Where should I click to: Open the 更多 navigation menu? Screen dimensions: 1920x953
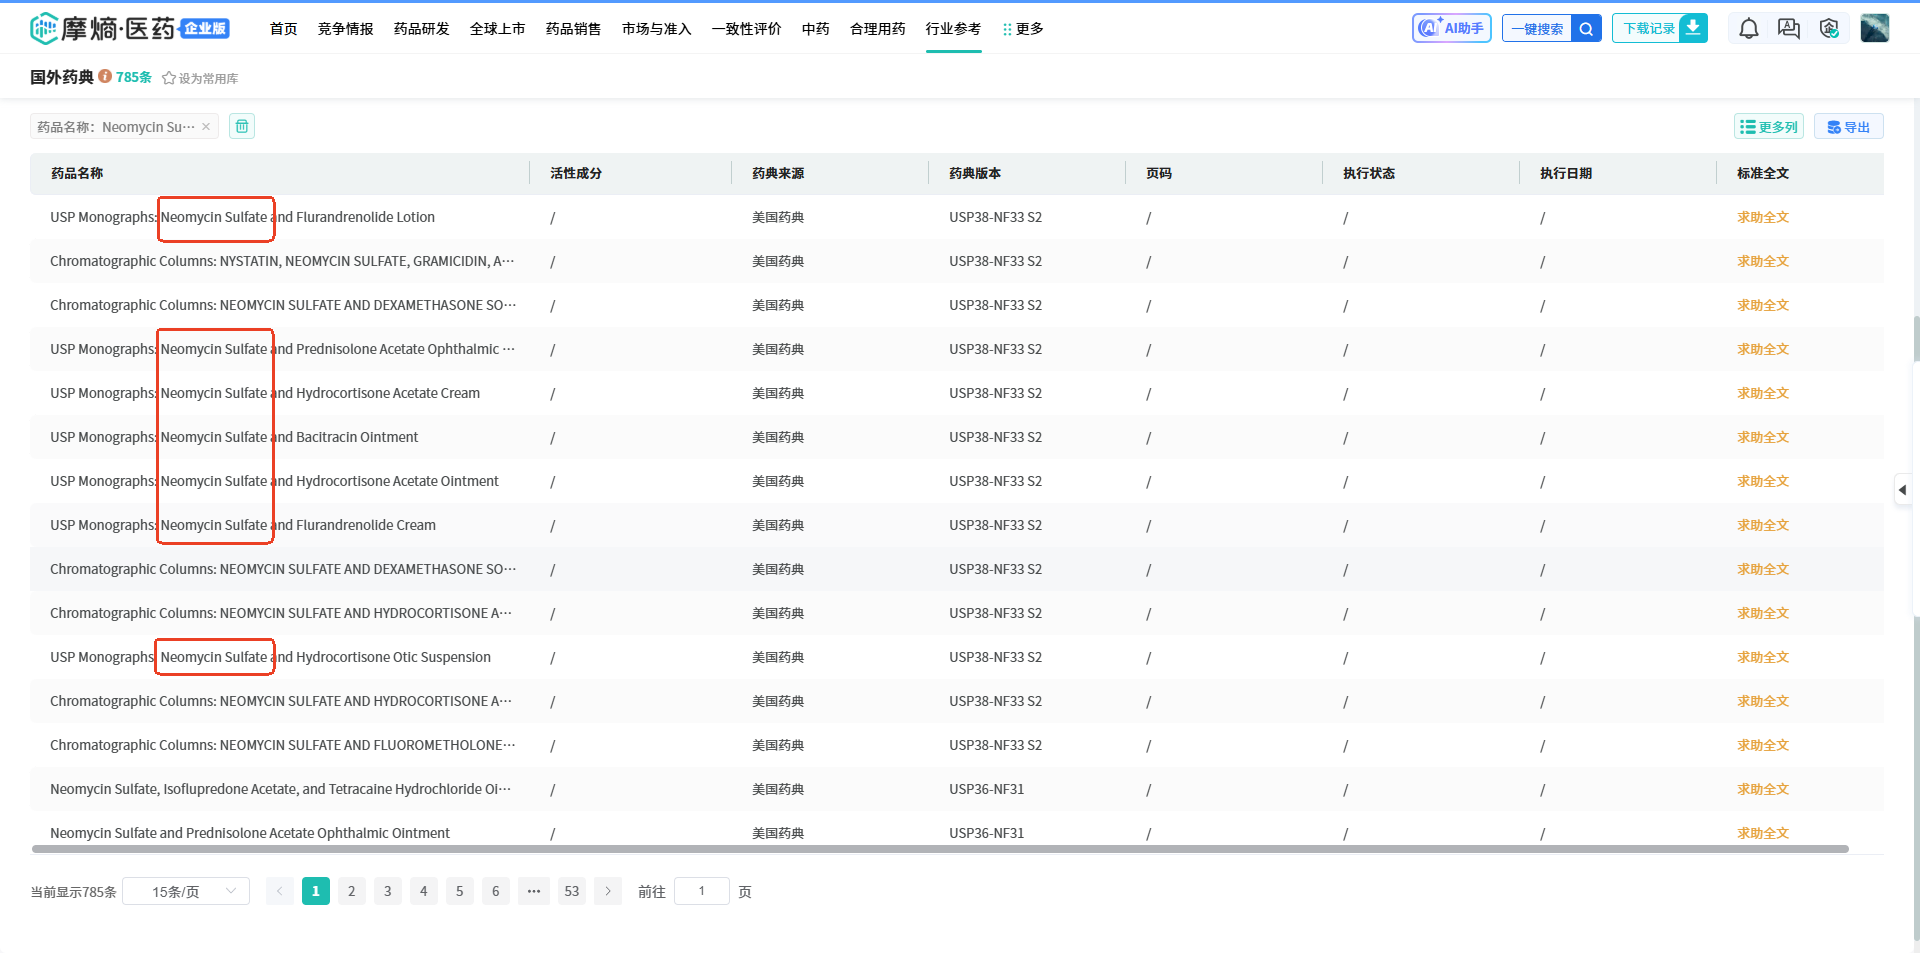1023,29
